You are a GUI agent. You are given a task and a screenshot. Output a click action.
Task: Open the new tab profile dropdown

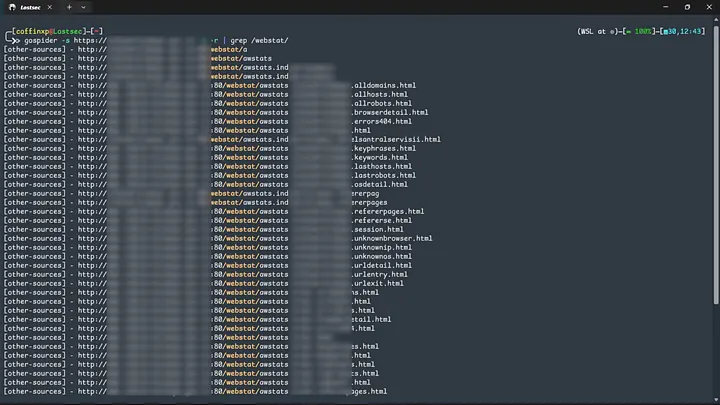pyautogui.click(x=83, y=7)
